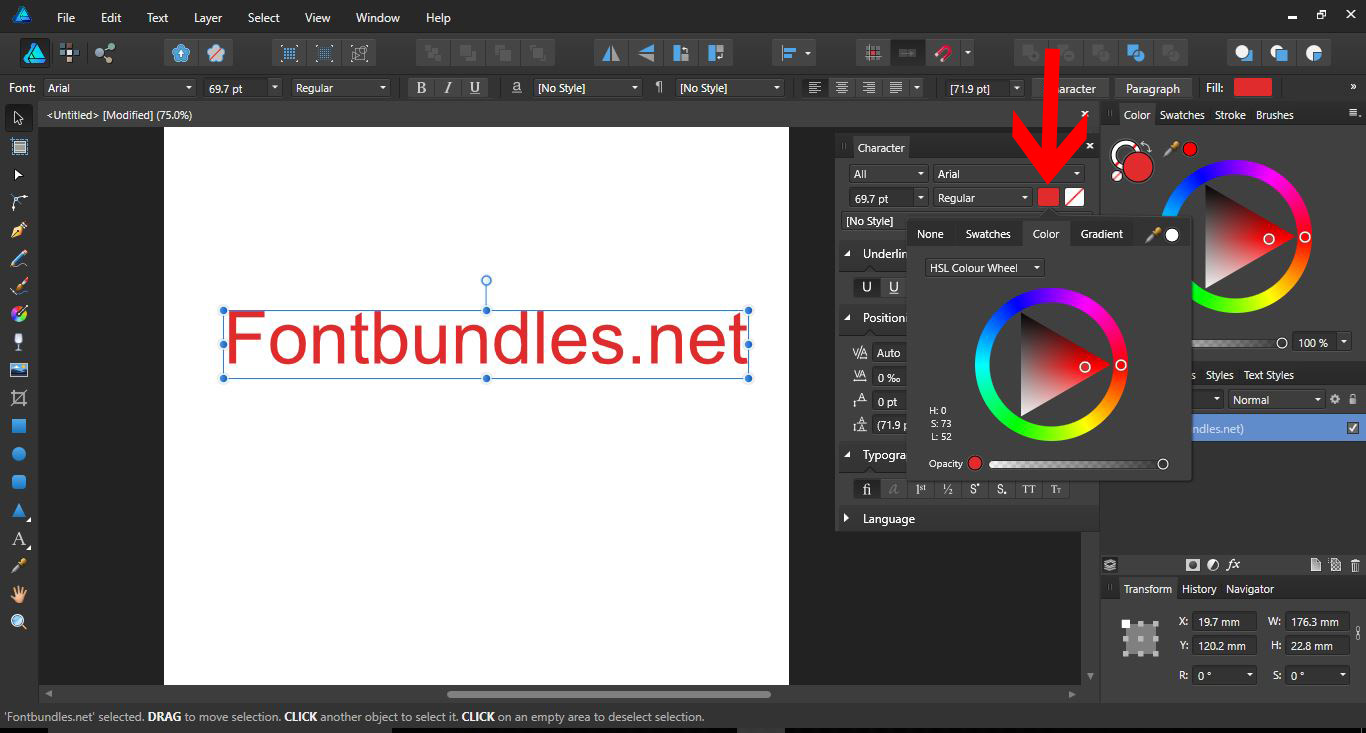Select the Vector Crop tool

18,397
